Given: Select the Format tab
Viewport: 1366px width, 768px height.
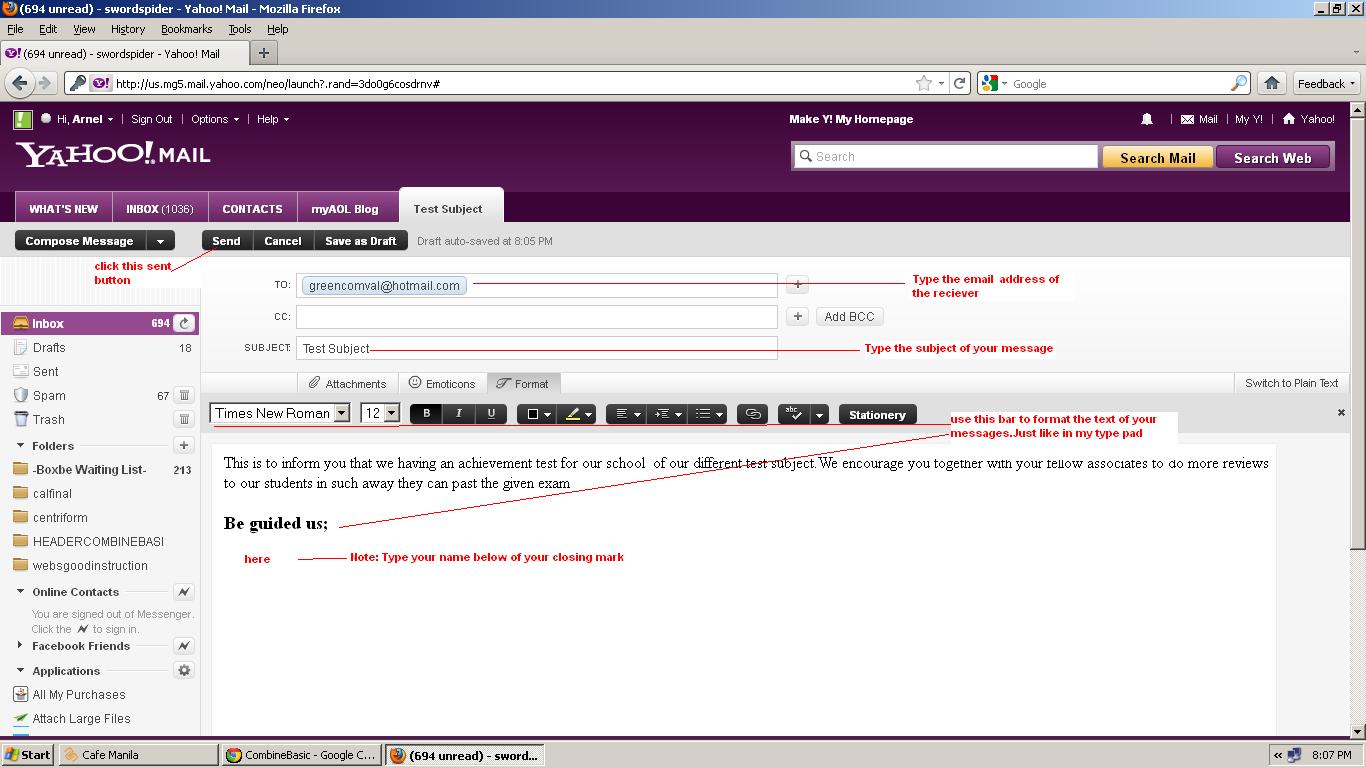Looking at the screenshot, I should [x=523, y=383].
